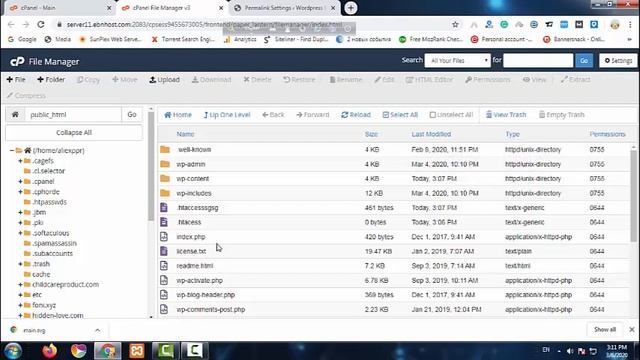Expand the foni.xyz folder

tap(20, 305)
